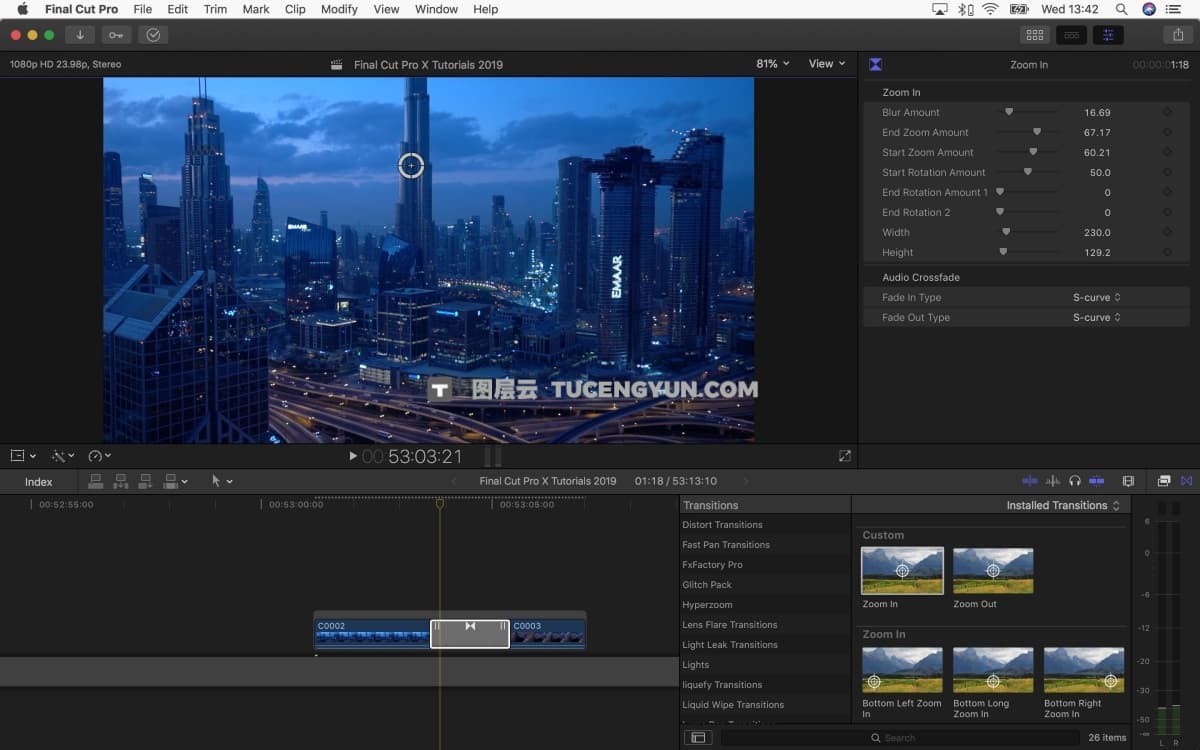Open Fade Out Type S-curve popup
Screen dimensions: 1200x750
click(1097, 317)
